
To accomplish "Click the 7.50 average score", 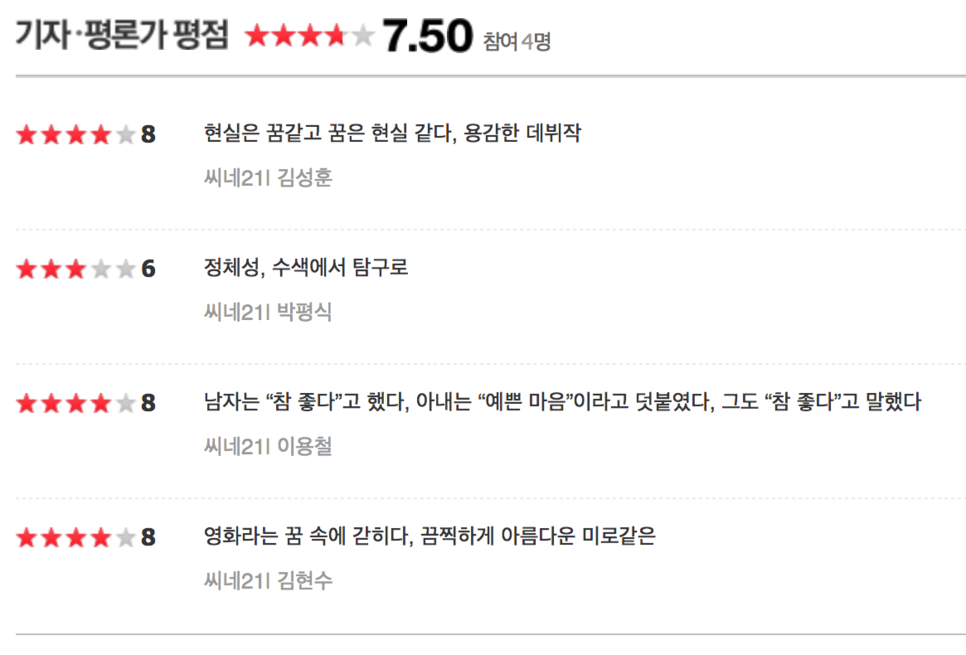I will [427, 36].
